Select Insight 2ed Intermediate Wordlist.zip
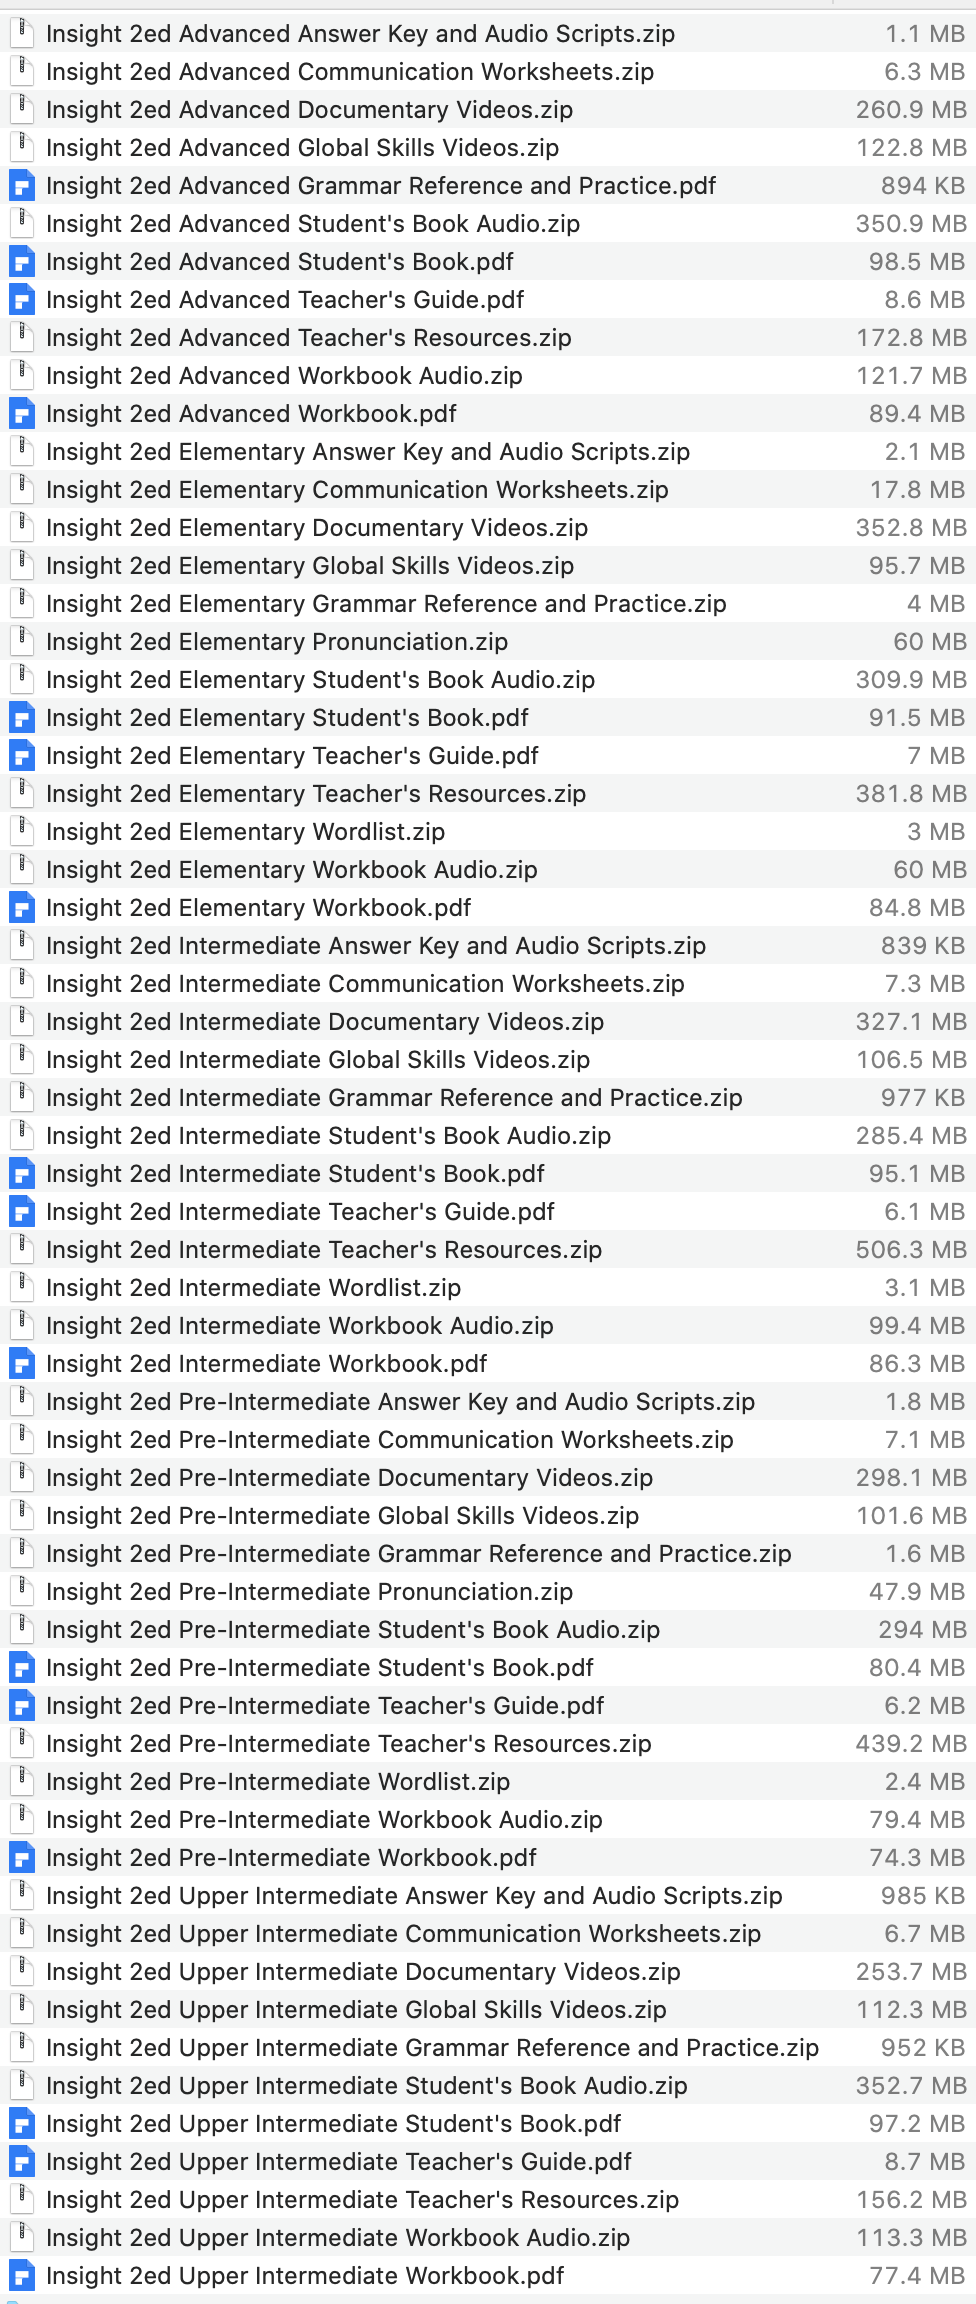Viewport: 976px width, 2304px height. pos(488,1287)
